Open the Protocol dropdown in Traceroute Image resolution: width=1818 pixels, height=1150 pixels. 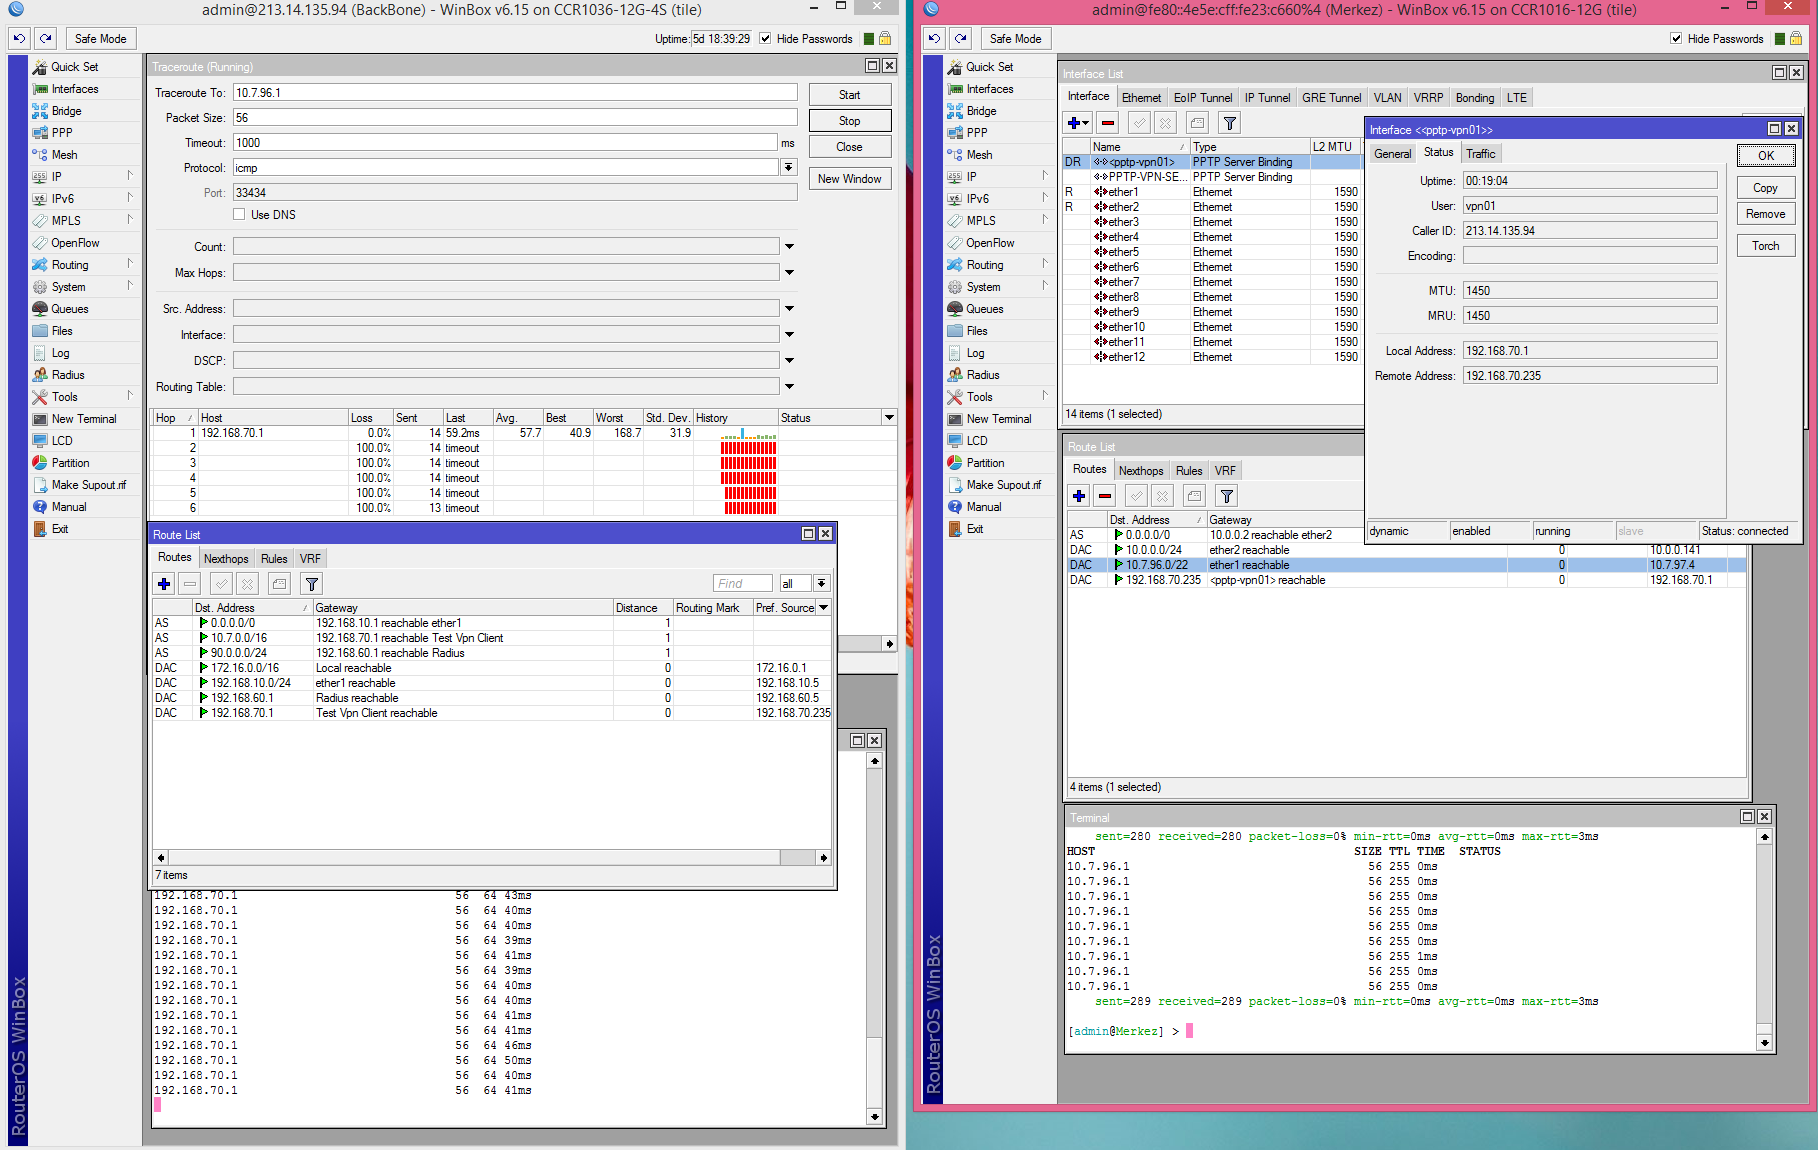(x=789, y=167)
